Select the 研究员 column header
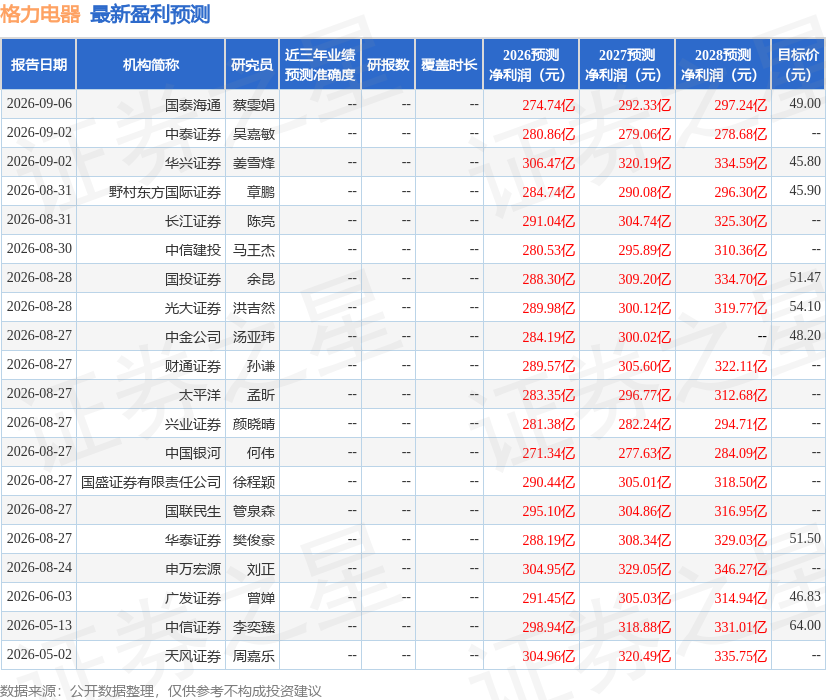The width and height of the screenshot is (826, 700). tap(252, 64)
